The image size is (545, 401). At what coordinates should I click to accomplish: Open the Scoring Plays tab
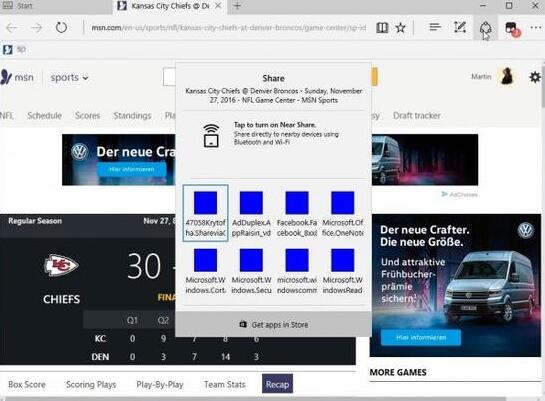(x=91, y=385)
